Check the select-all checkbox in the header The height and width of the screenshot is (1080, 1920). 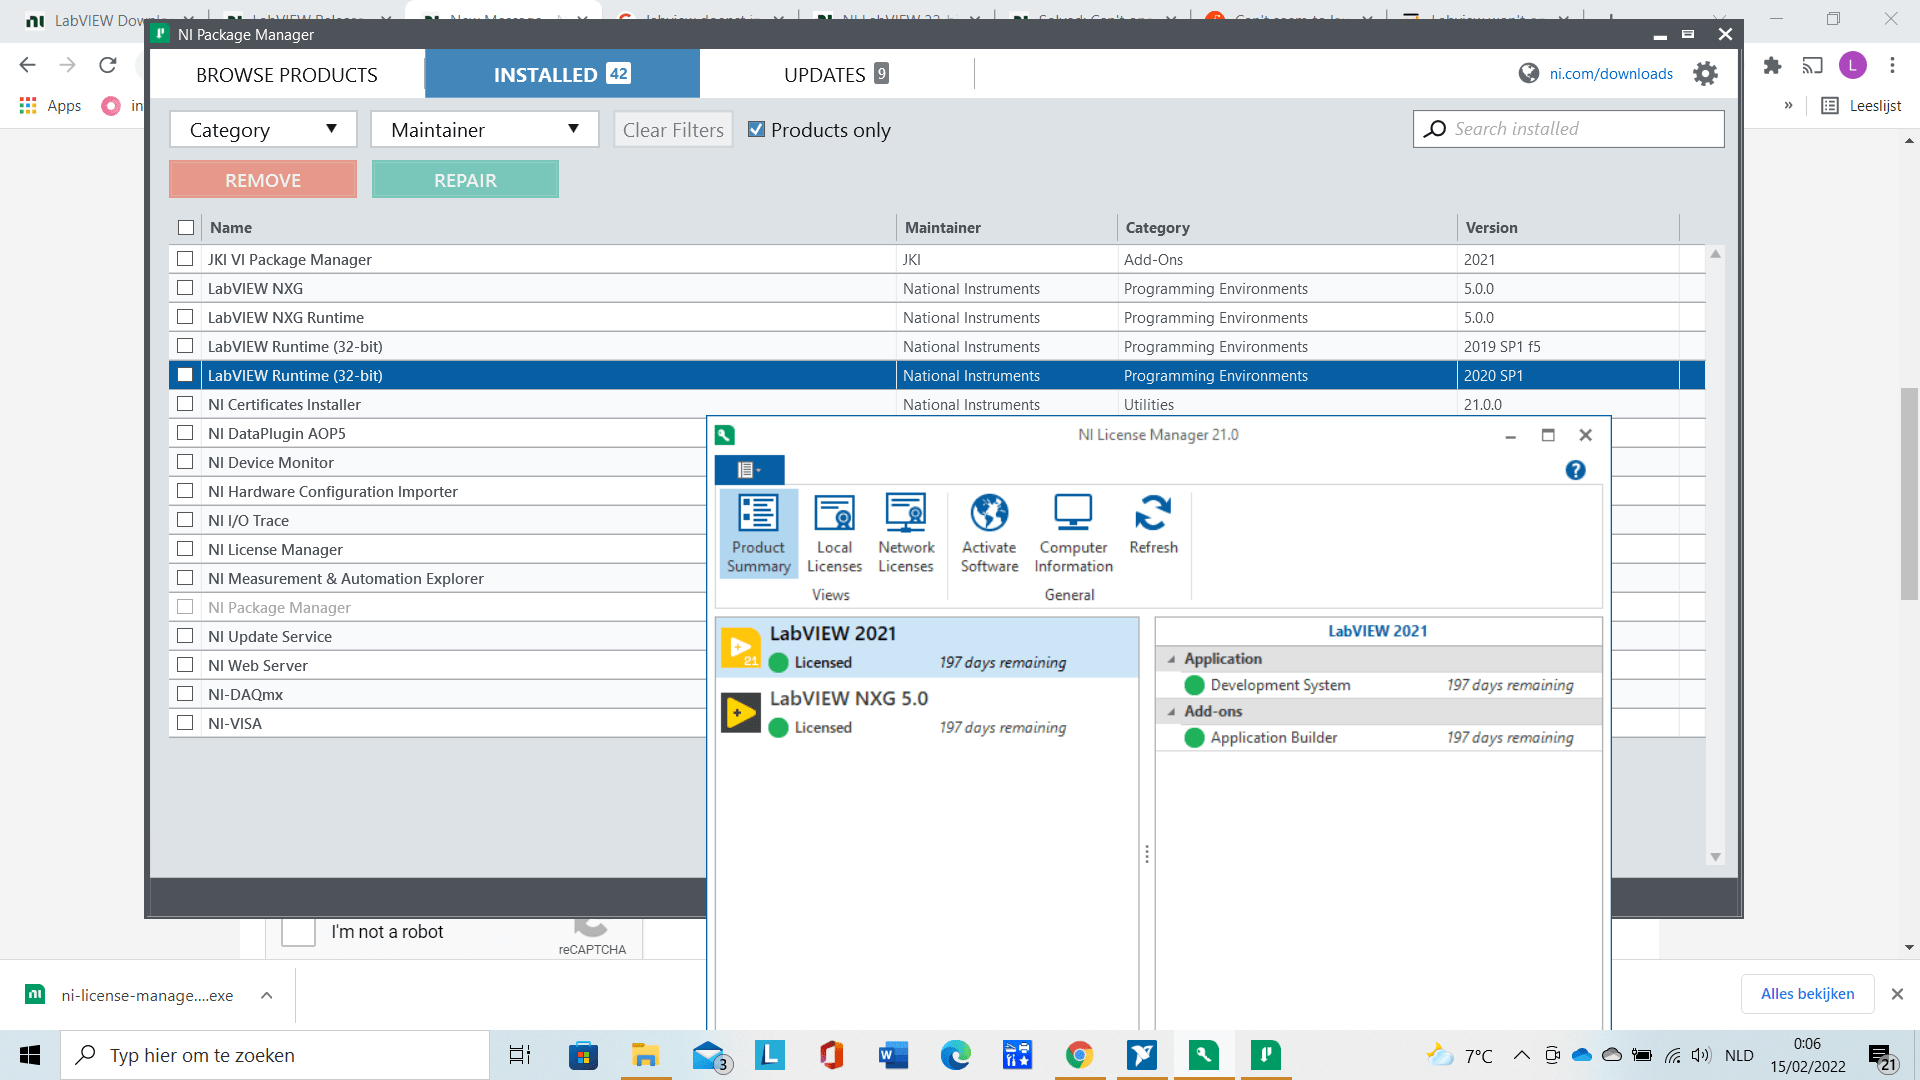(x=186, y=227)
